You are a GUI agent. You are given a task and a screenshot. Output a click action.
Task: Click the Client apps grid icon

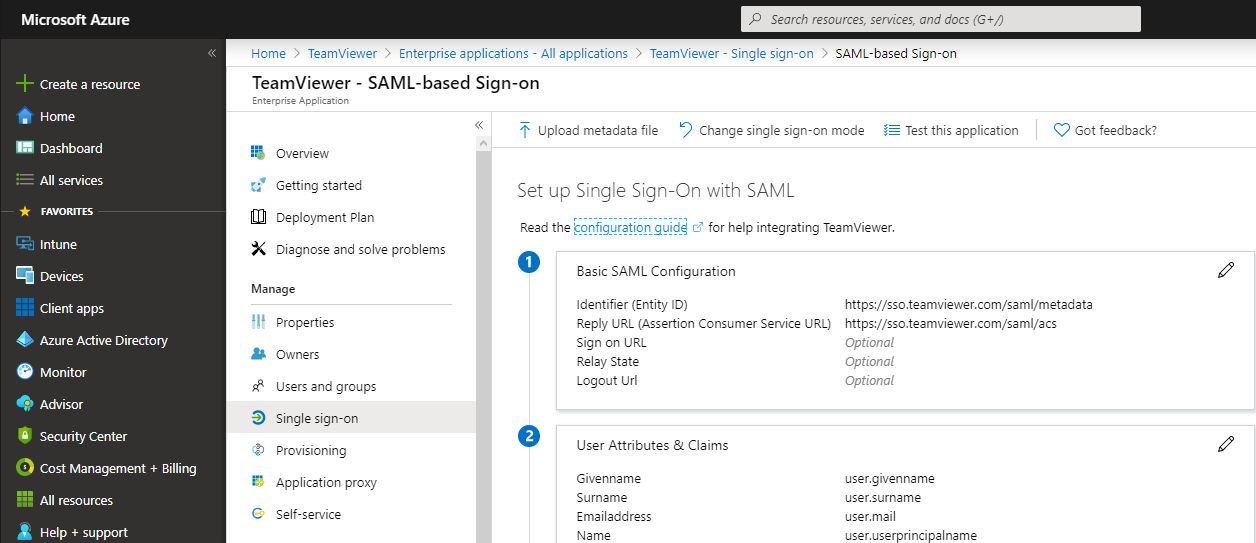[x=25, y=308]
